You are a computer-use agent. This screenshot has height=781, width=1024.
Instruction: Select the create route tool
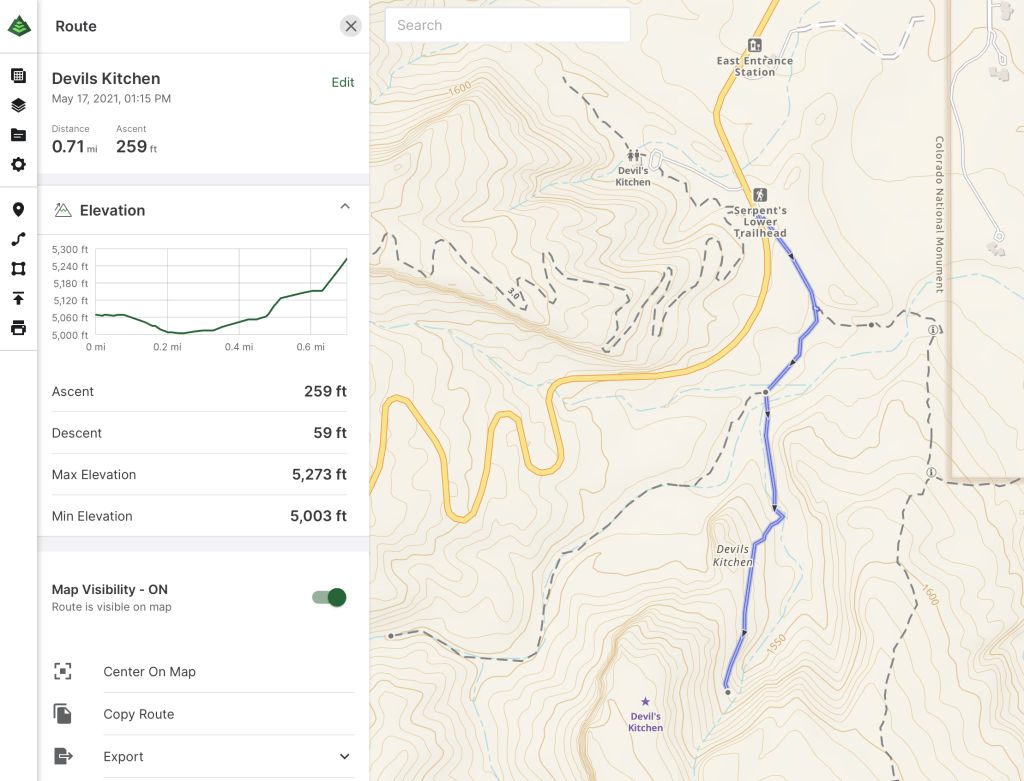(18, 239)
